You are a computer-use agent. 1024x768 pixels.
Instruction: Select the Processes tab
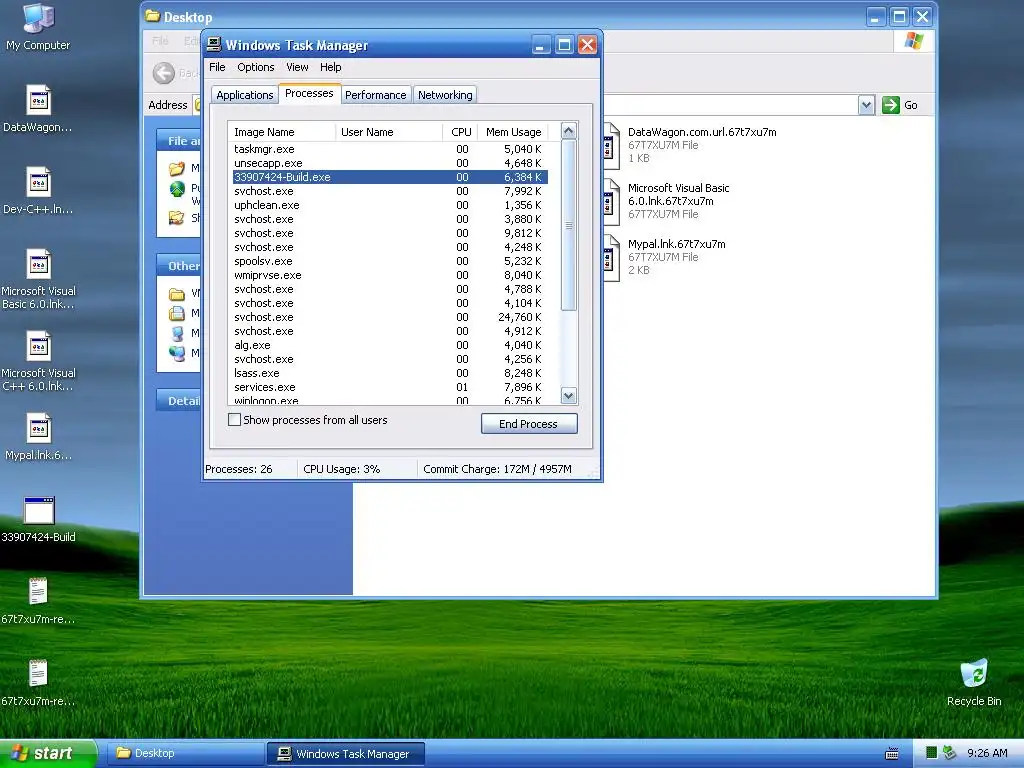tap(309, 93)
